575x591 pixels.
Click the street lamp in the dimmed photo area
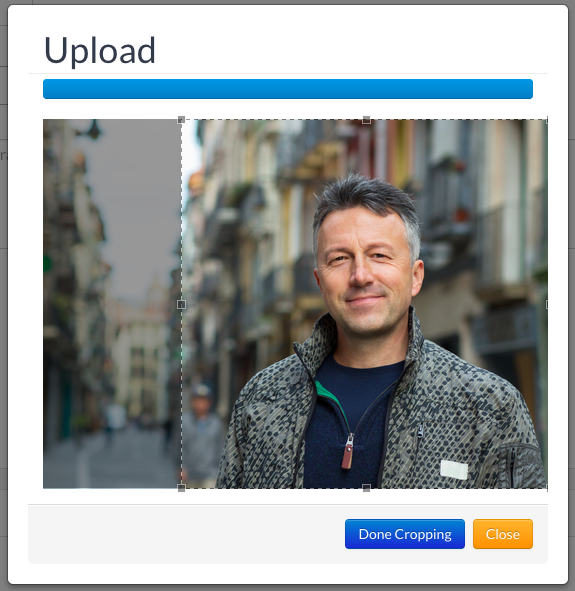90,130
